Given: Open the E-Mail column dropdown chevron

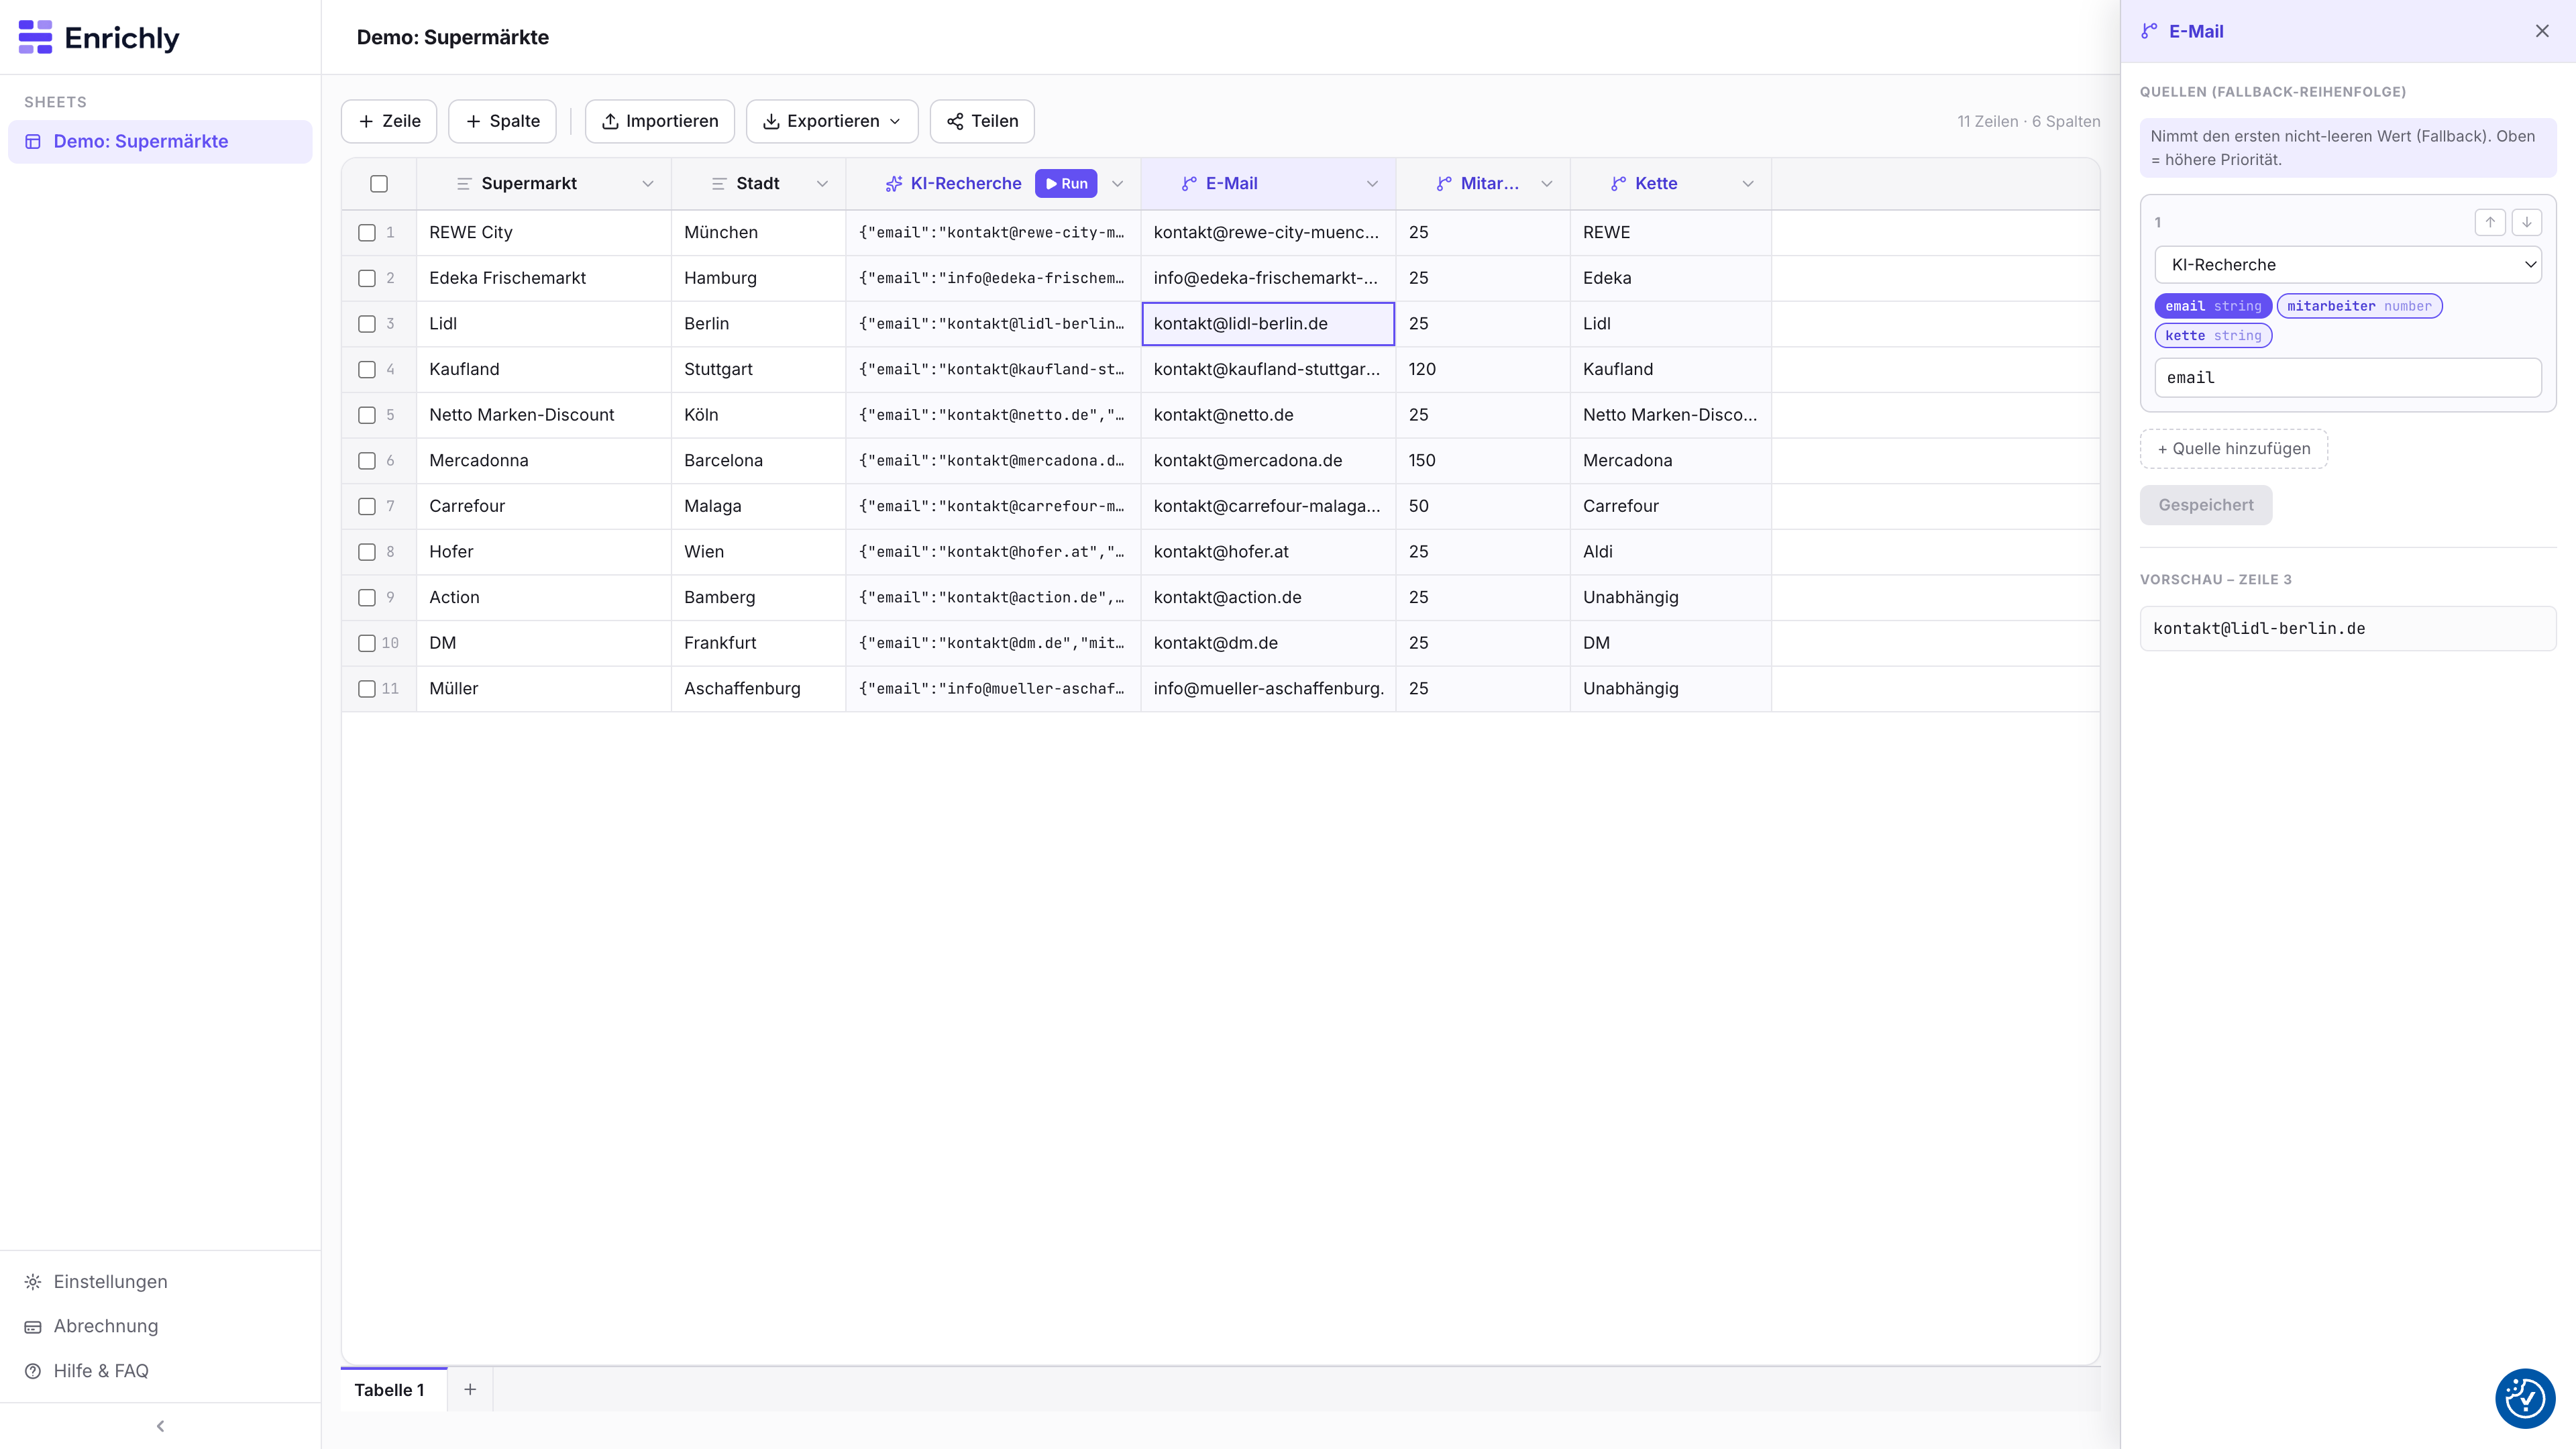Looking at the screenshot, I should [1372, 184].
